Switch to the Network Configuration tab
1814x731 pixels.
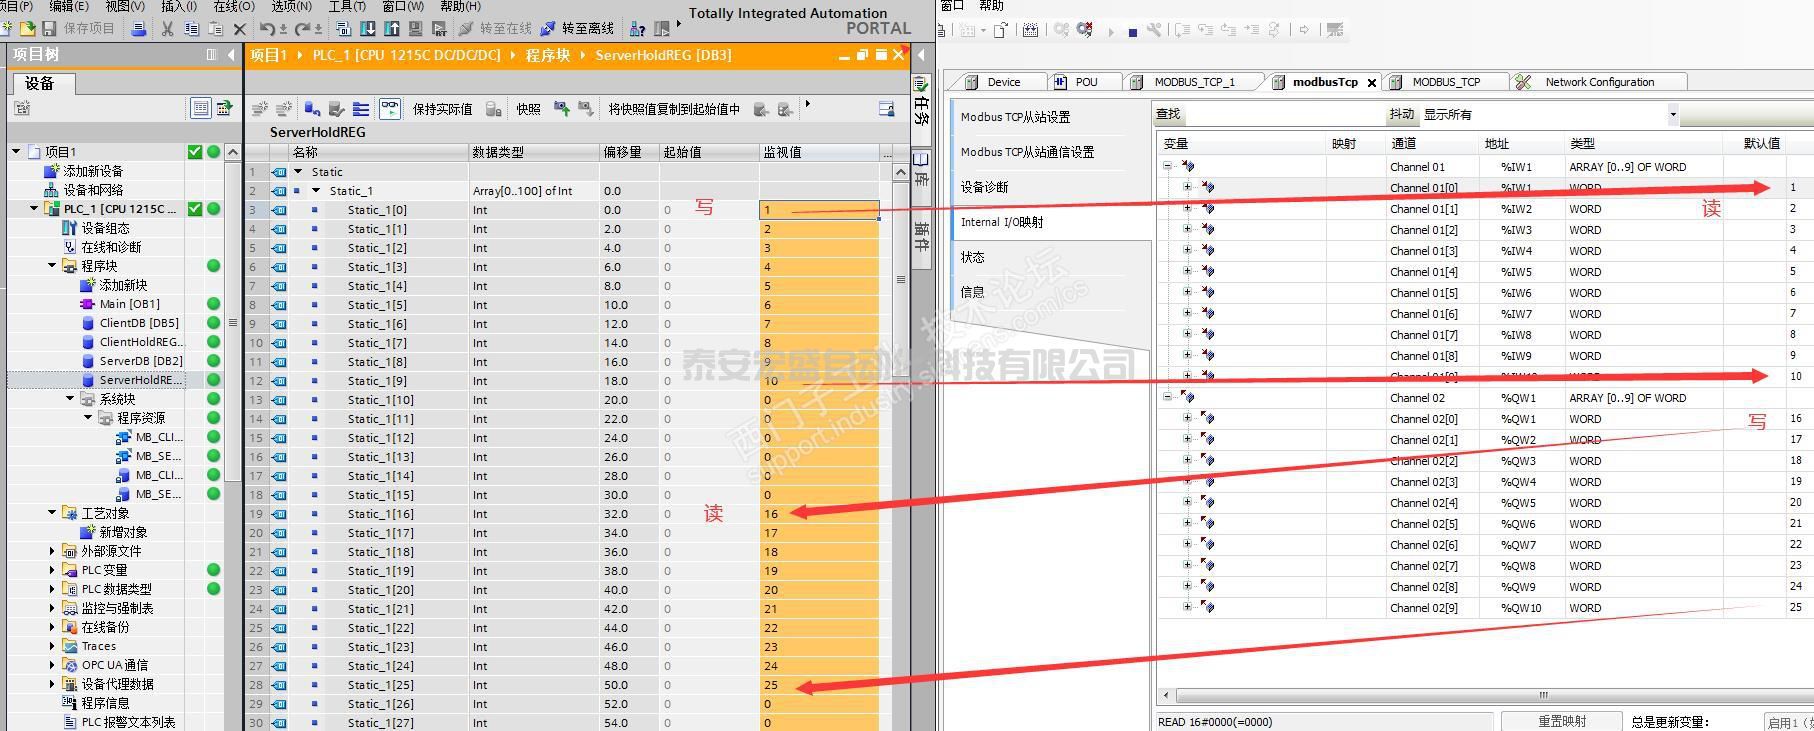pyautogui.click(x=1598, y=82)
